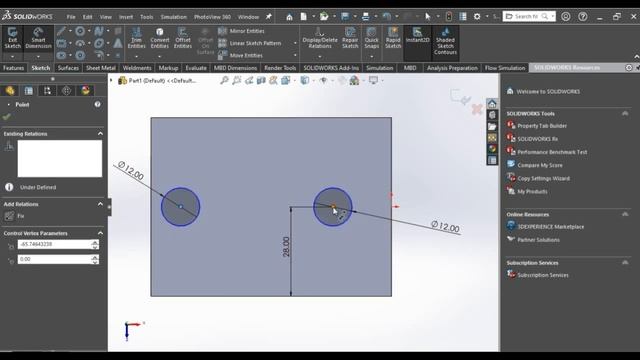The width and height of the screenshot is (640, 360).
Task: Open the ConfigurationManager tab icon
Action: click(x=47, y=90)
